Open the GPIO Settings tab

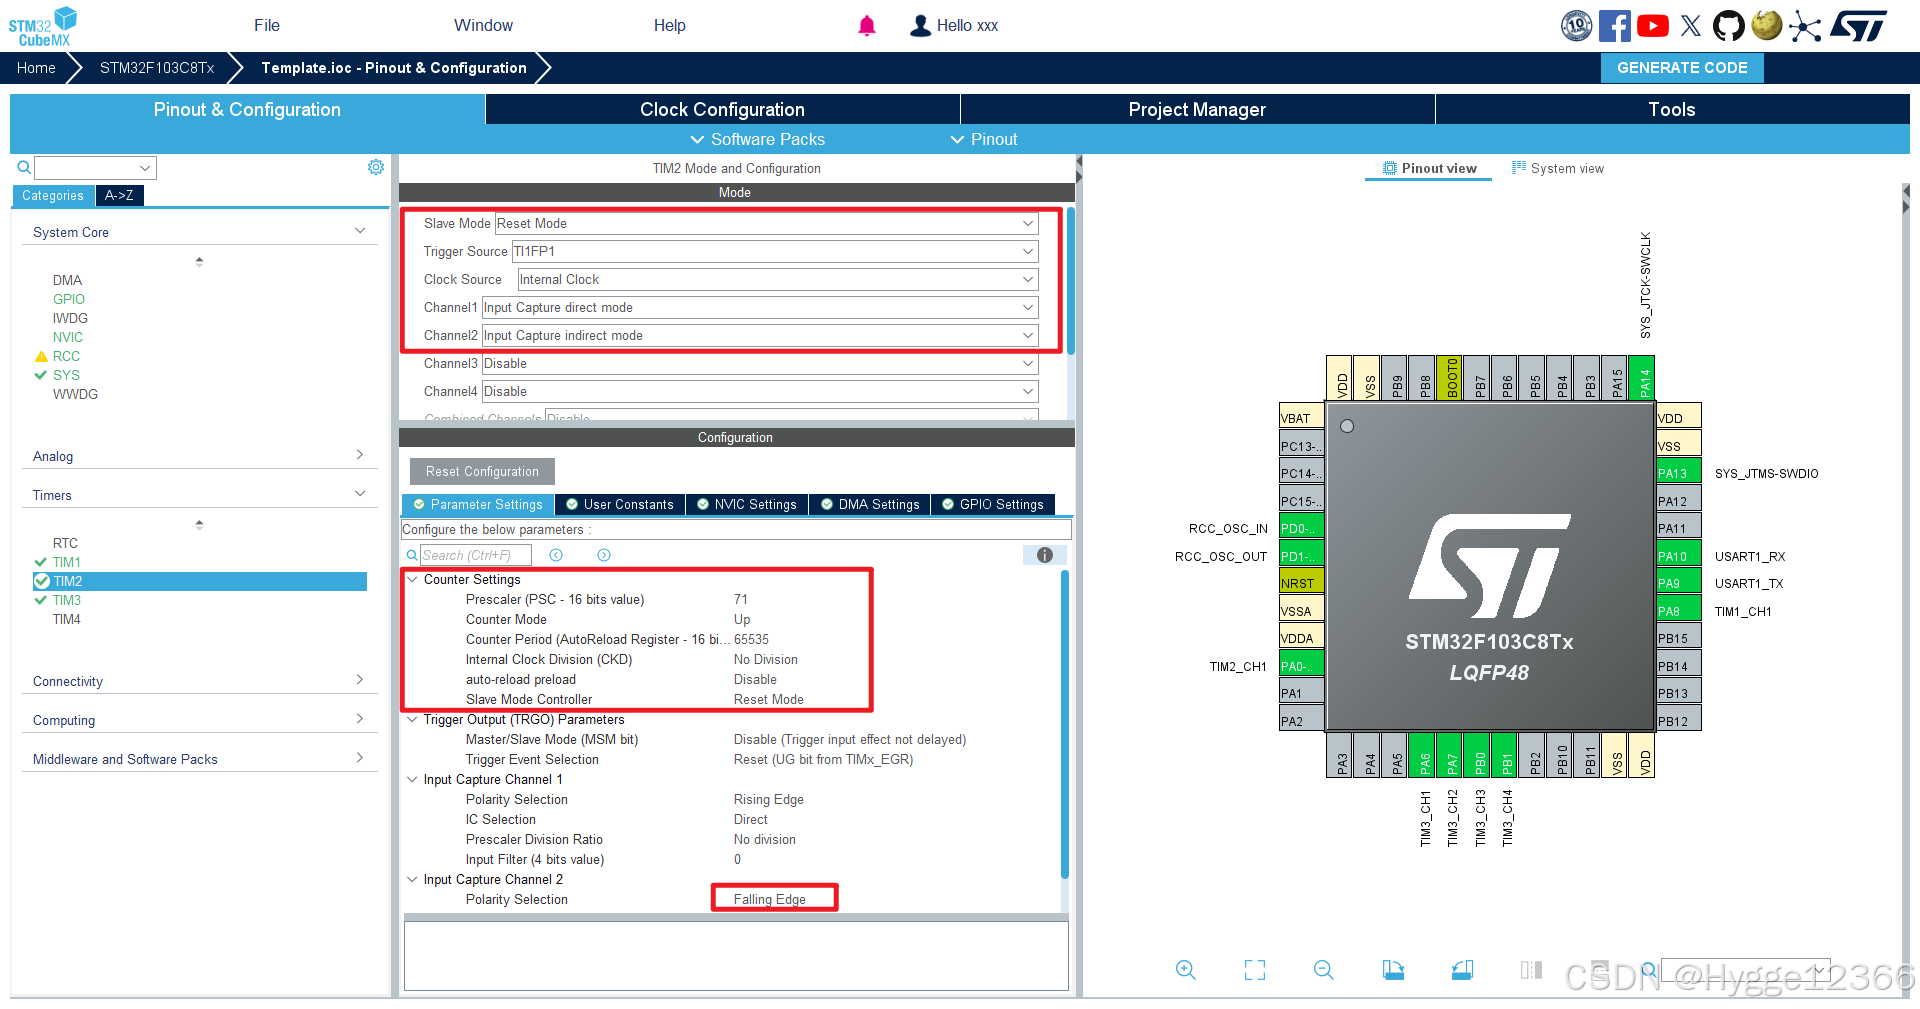993,505
